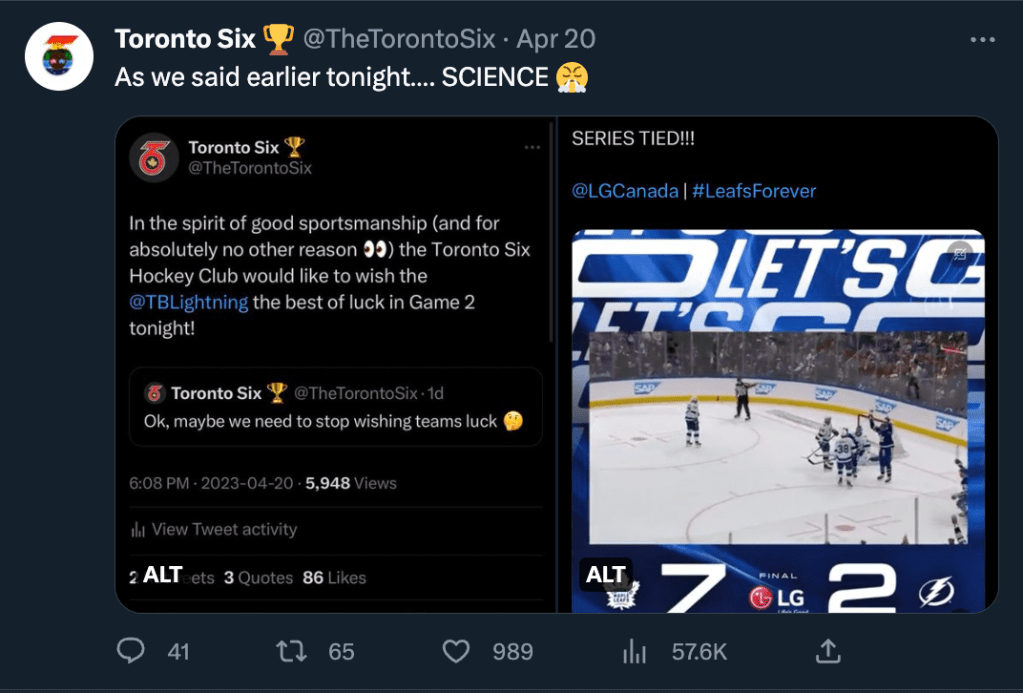View tweet analytics bar chart icon
Image resolution: width=1023 pixels, height=693 pixels.
[634, 651]
